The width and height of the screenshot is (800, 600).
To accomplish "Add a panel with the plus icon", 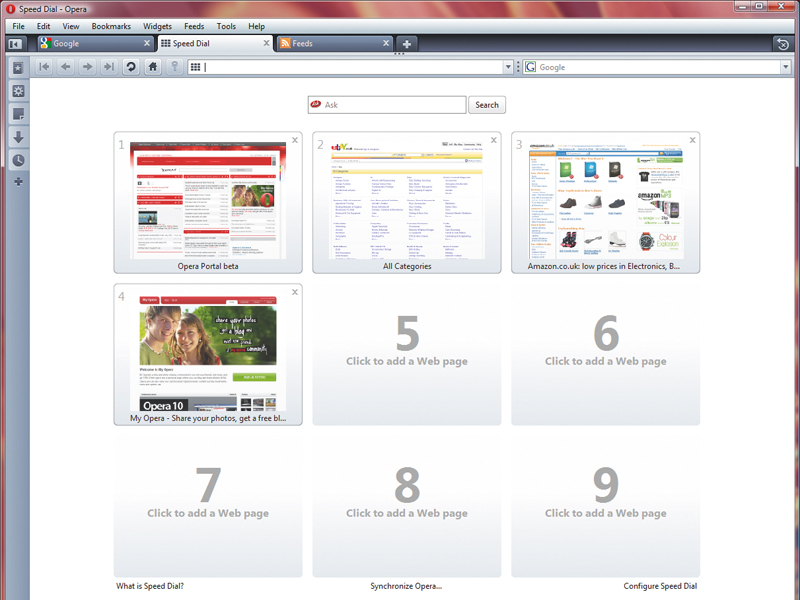I will pyautogui.click(x=18, y=182).
